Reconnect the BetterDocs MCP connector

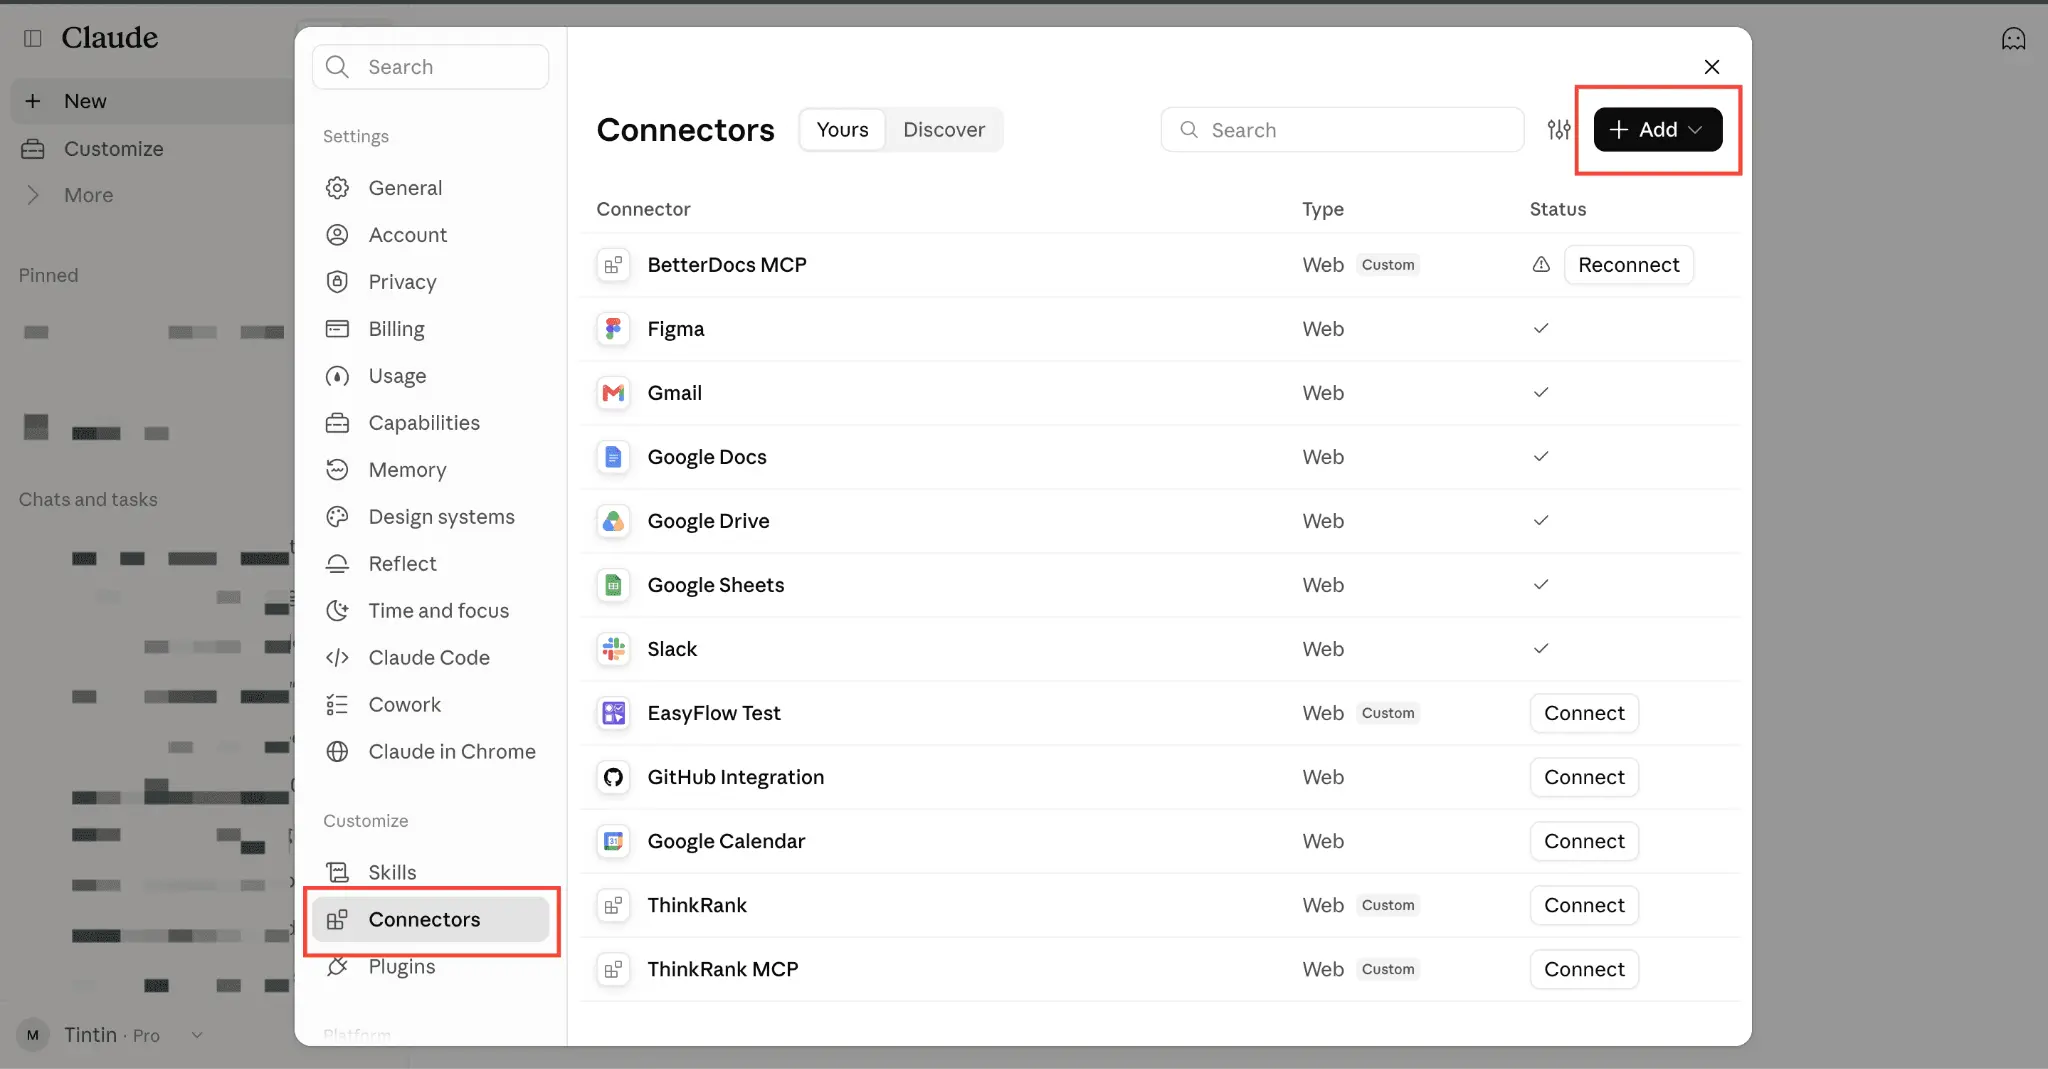(x=1628, y=265)
